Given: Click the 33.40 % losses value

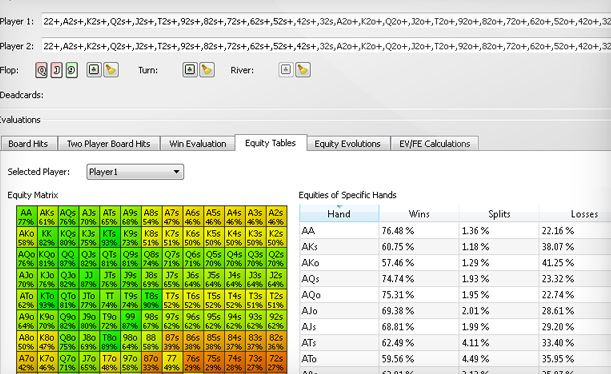Looking at the screenshot, I should tap(558, 342).
